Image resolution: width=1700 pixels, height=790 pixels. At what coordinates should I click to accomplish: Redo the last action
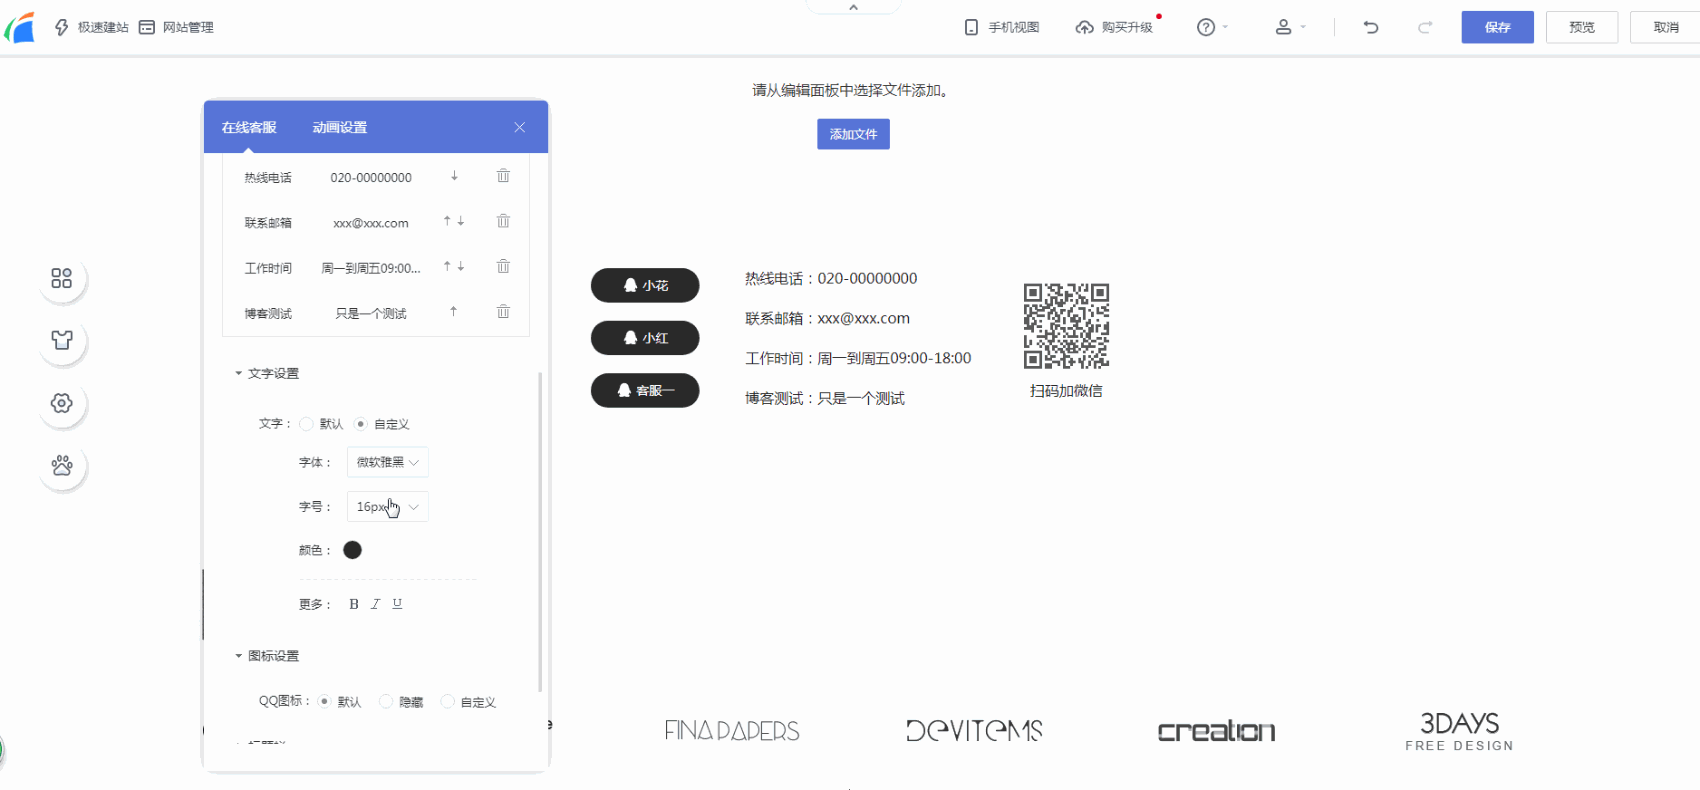(x=1425, y=27)
